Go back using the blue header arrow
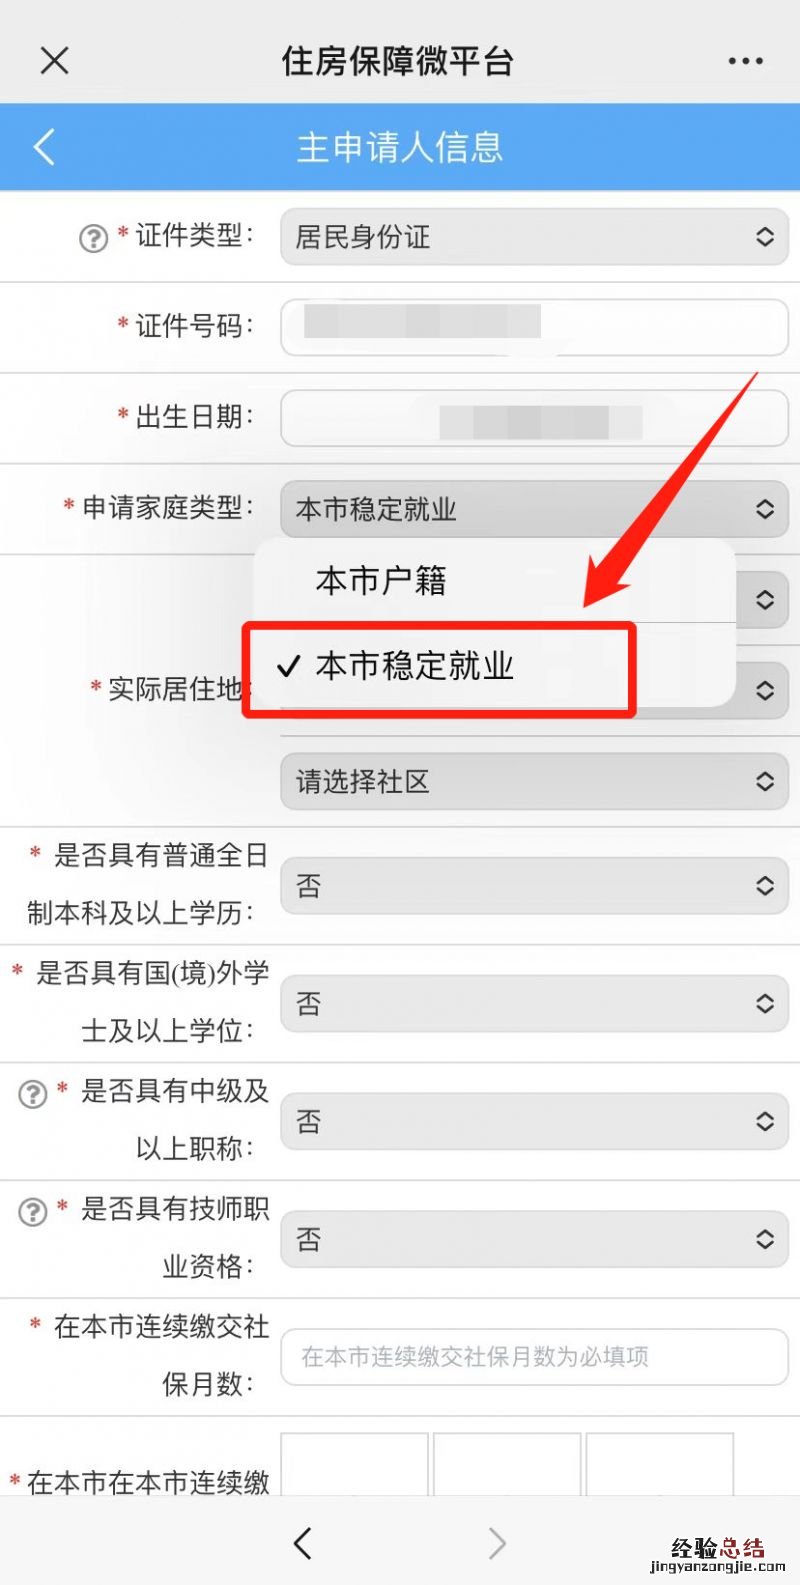Screen dimensions: 800x1585 [44, 147]
